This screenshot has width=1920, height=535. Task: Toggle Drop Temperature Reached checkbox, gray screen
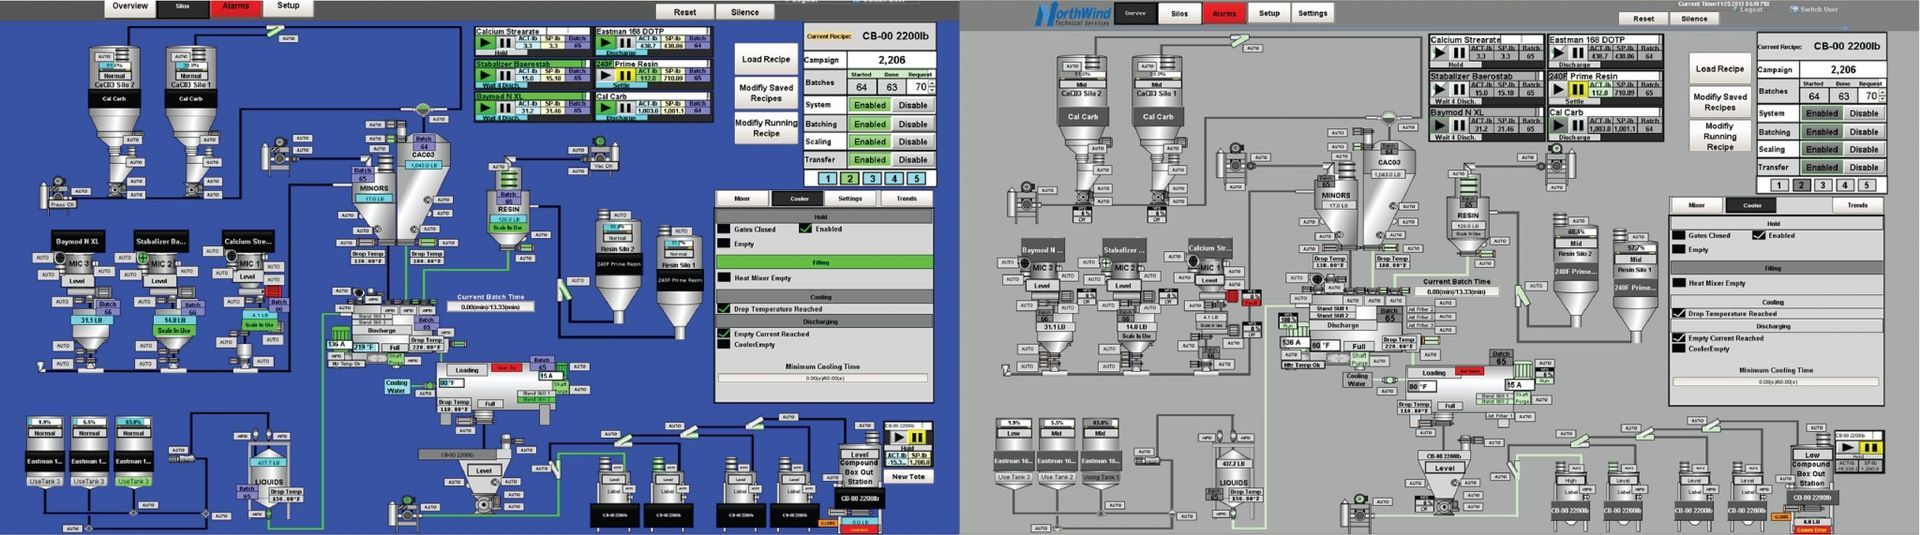pos(1678,313)
